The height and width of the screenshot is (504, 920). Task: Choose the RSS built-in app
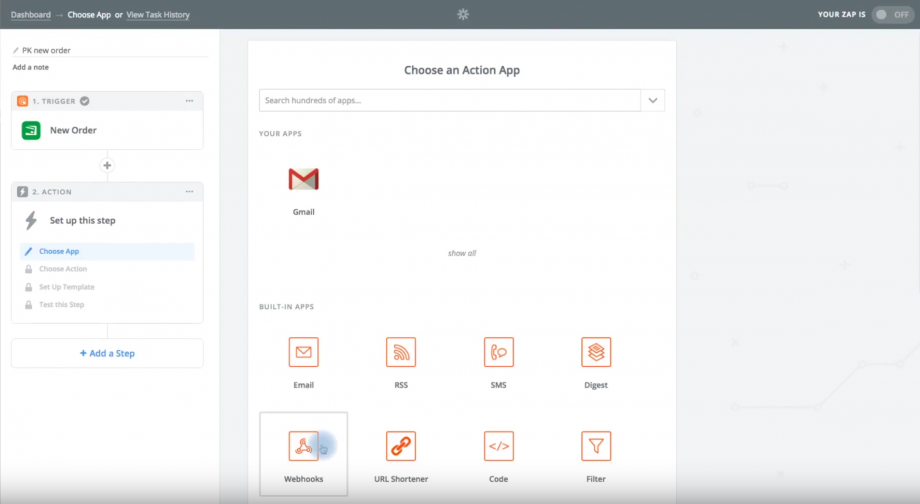click(401, 352)
